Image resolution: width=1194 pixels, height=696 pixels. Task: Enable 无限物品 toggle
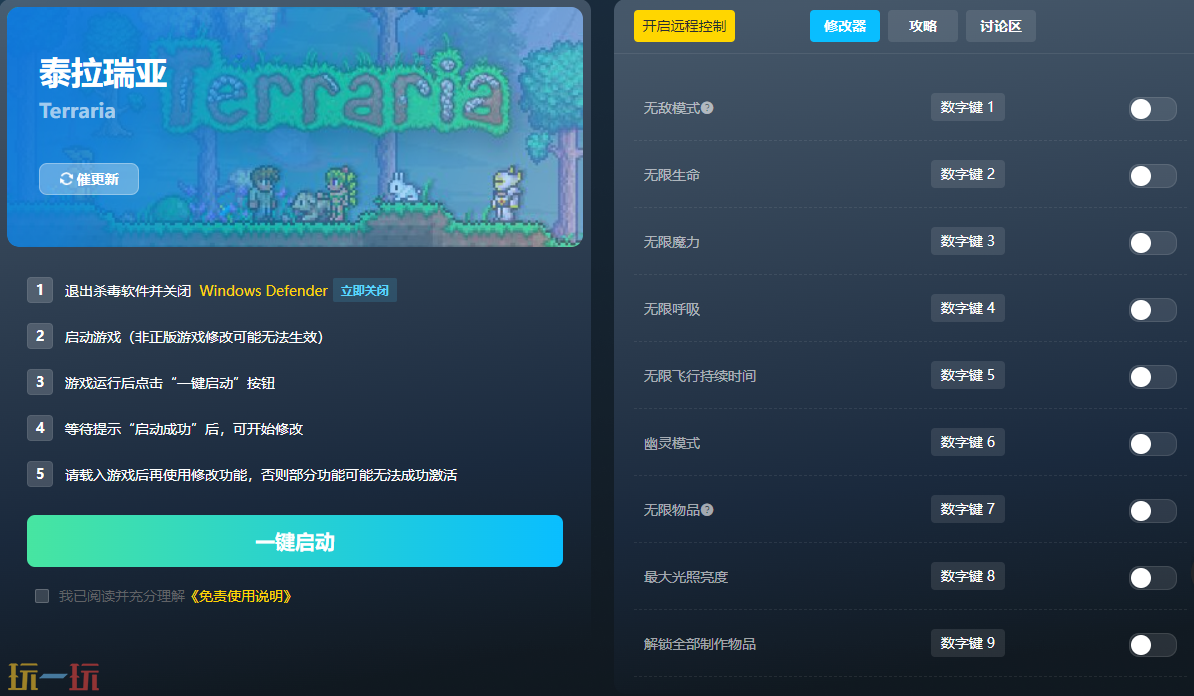pos(1152,511)
